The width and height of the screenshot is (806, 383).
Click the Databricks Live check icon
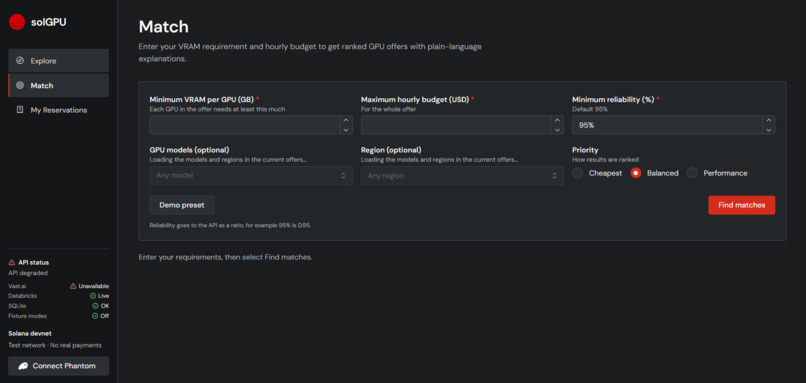click(x=93, y=296)
